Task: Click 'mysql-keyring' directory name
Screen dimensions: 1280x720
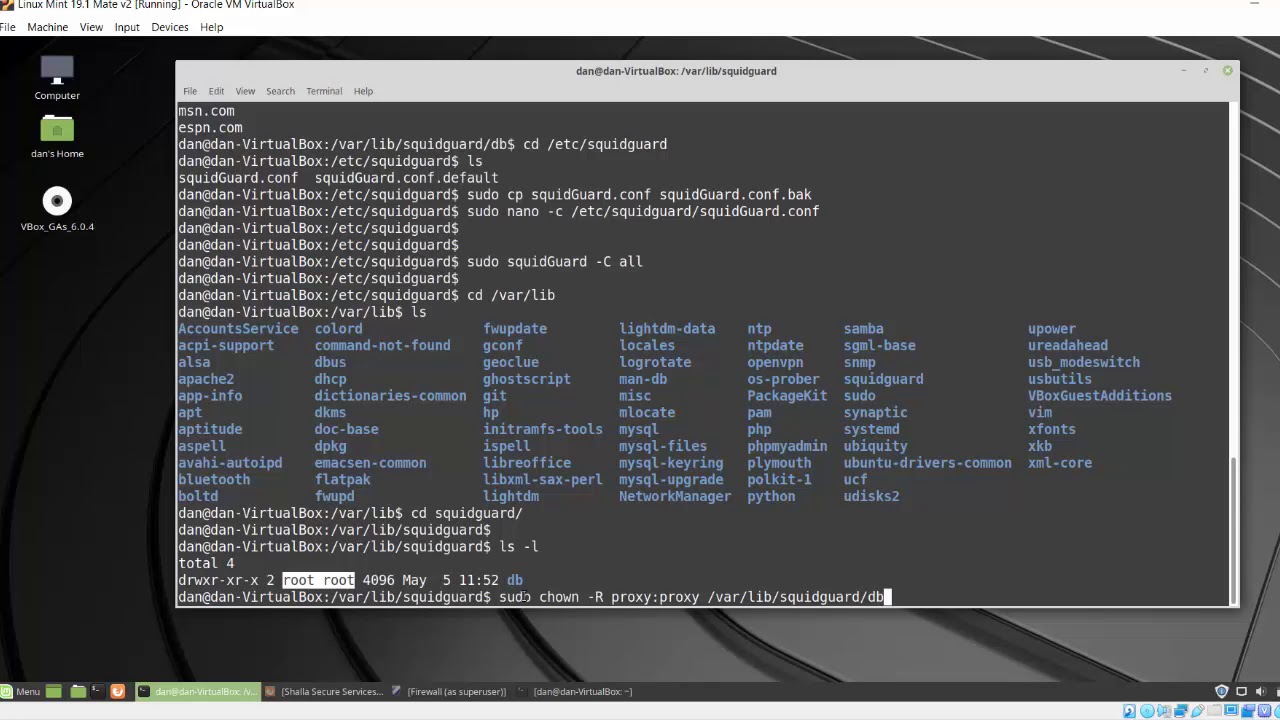Action: [x=671, y=463]
